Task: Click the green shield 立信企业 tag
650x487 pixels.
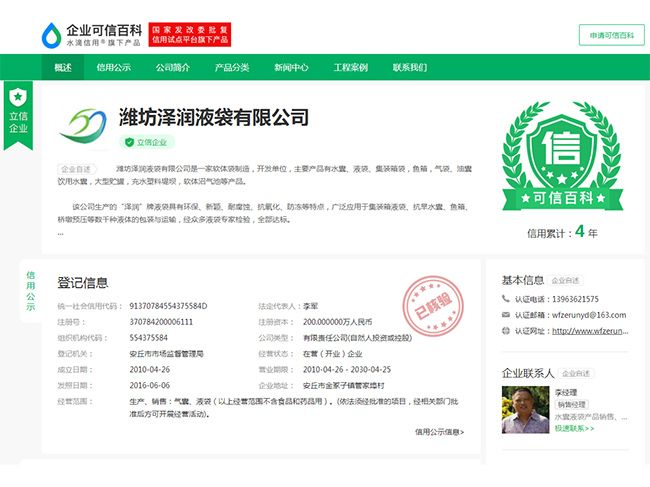Action: tap(147, 142)
